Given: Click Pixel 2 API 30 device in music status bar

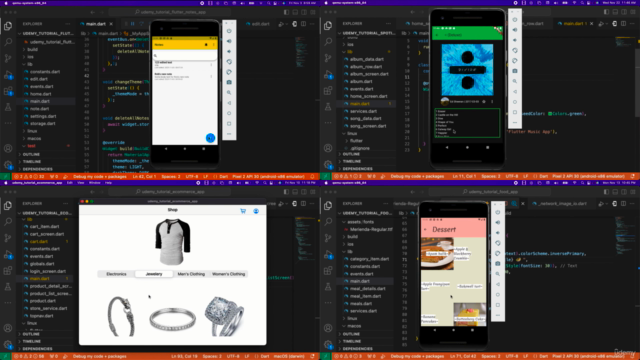Looking at the screenshot, I should [588, 177].
